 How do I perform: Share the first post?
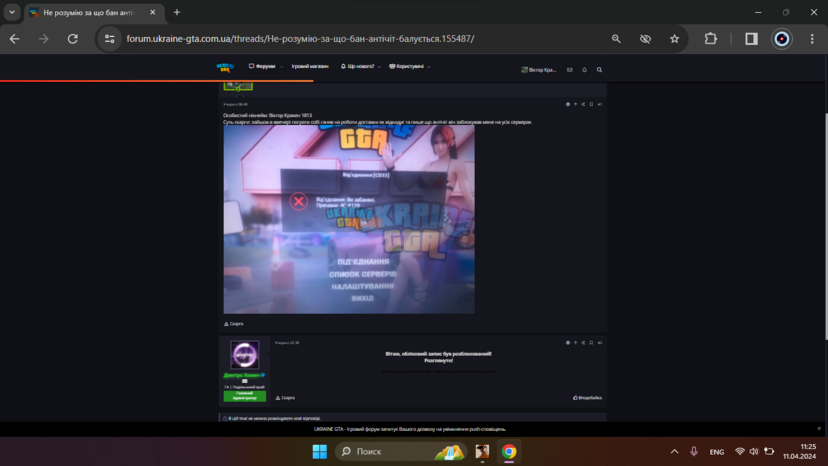point(583,105)
